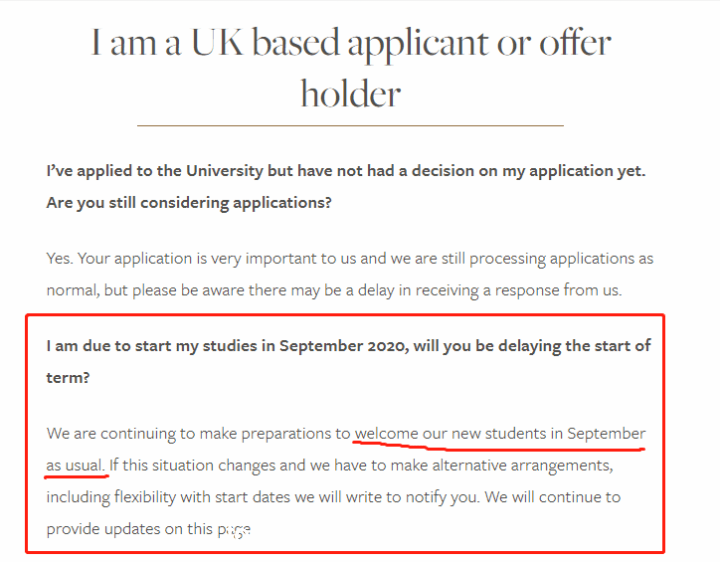The image size is (720, 562).
Task: Click the 'I am a UK based applicant' heading
Action: tap(351, 67)
